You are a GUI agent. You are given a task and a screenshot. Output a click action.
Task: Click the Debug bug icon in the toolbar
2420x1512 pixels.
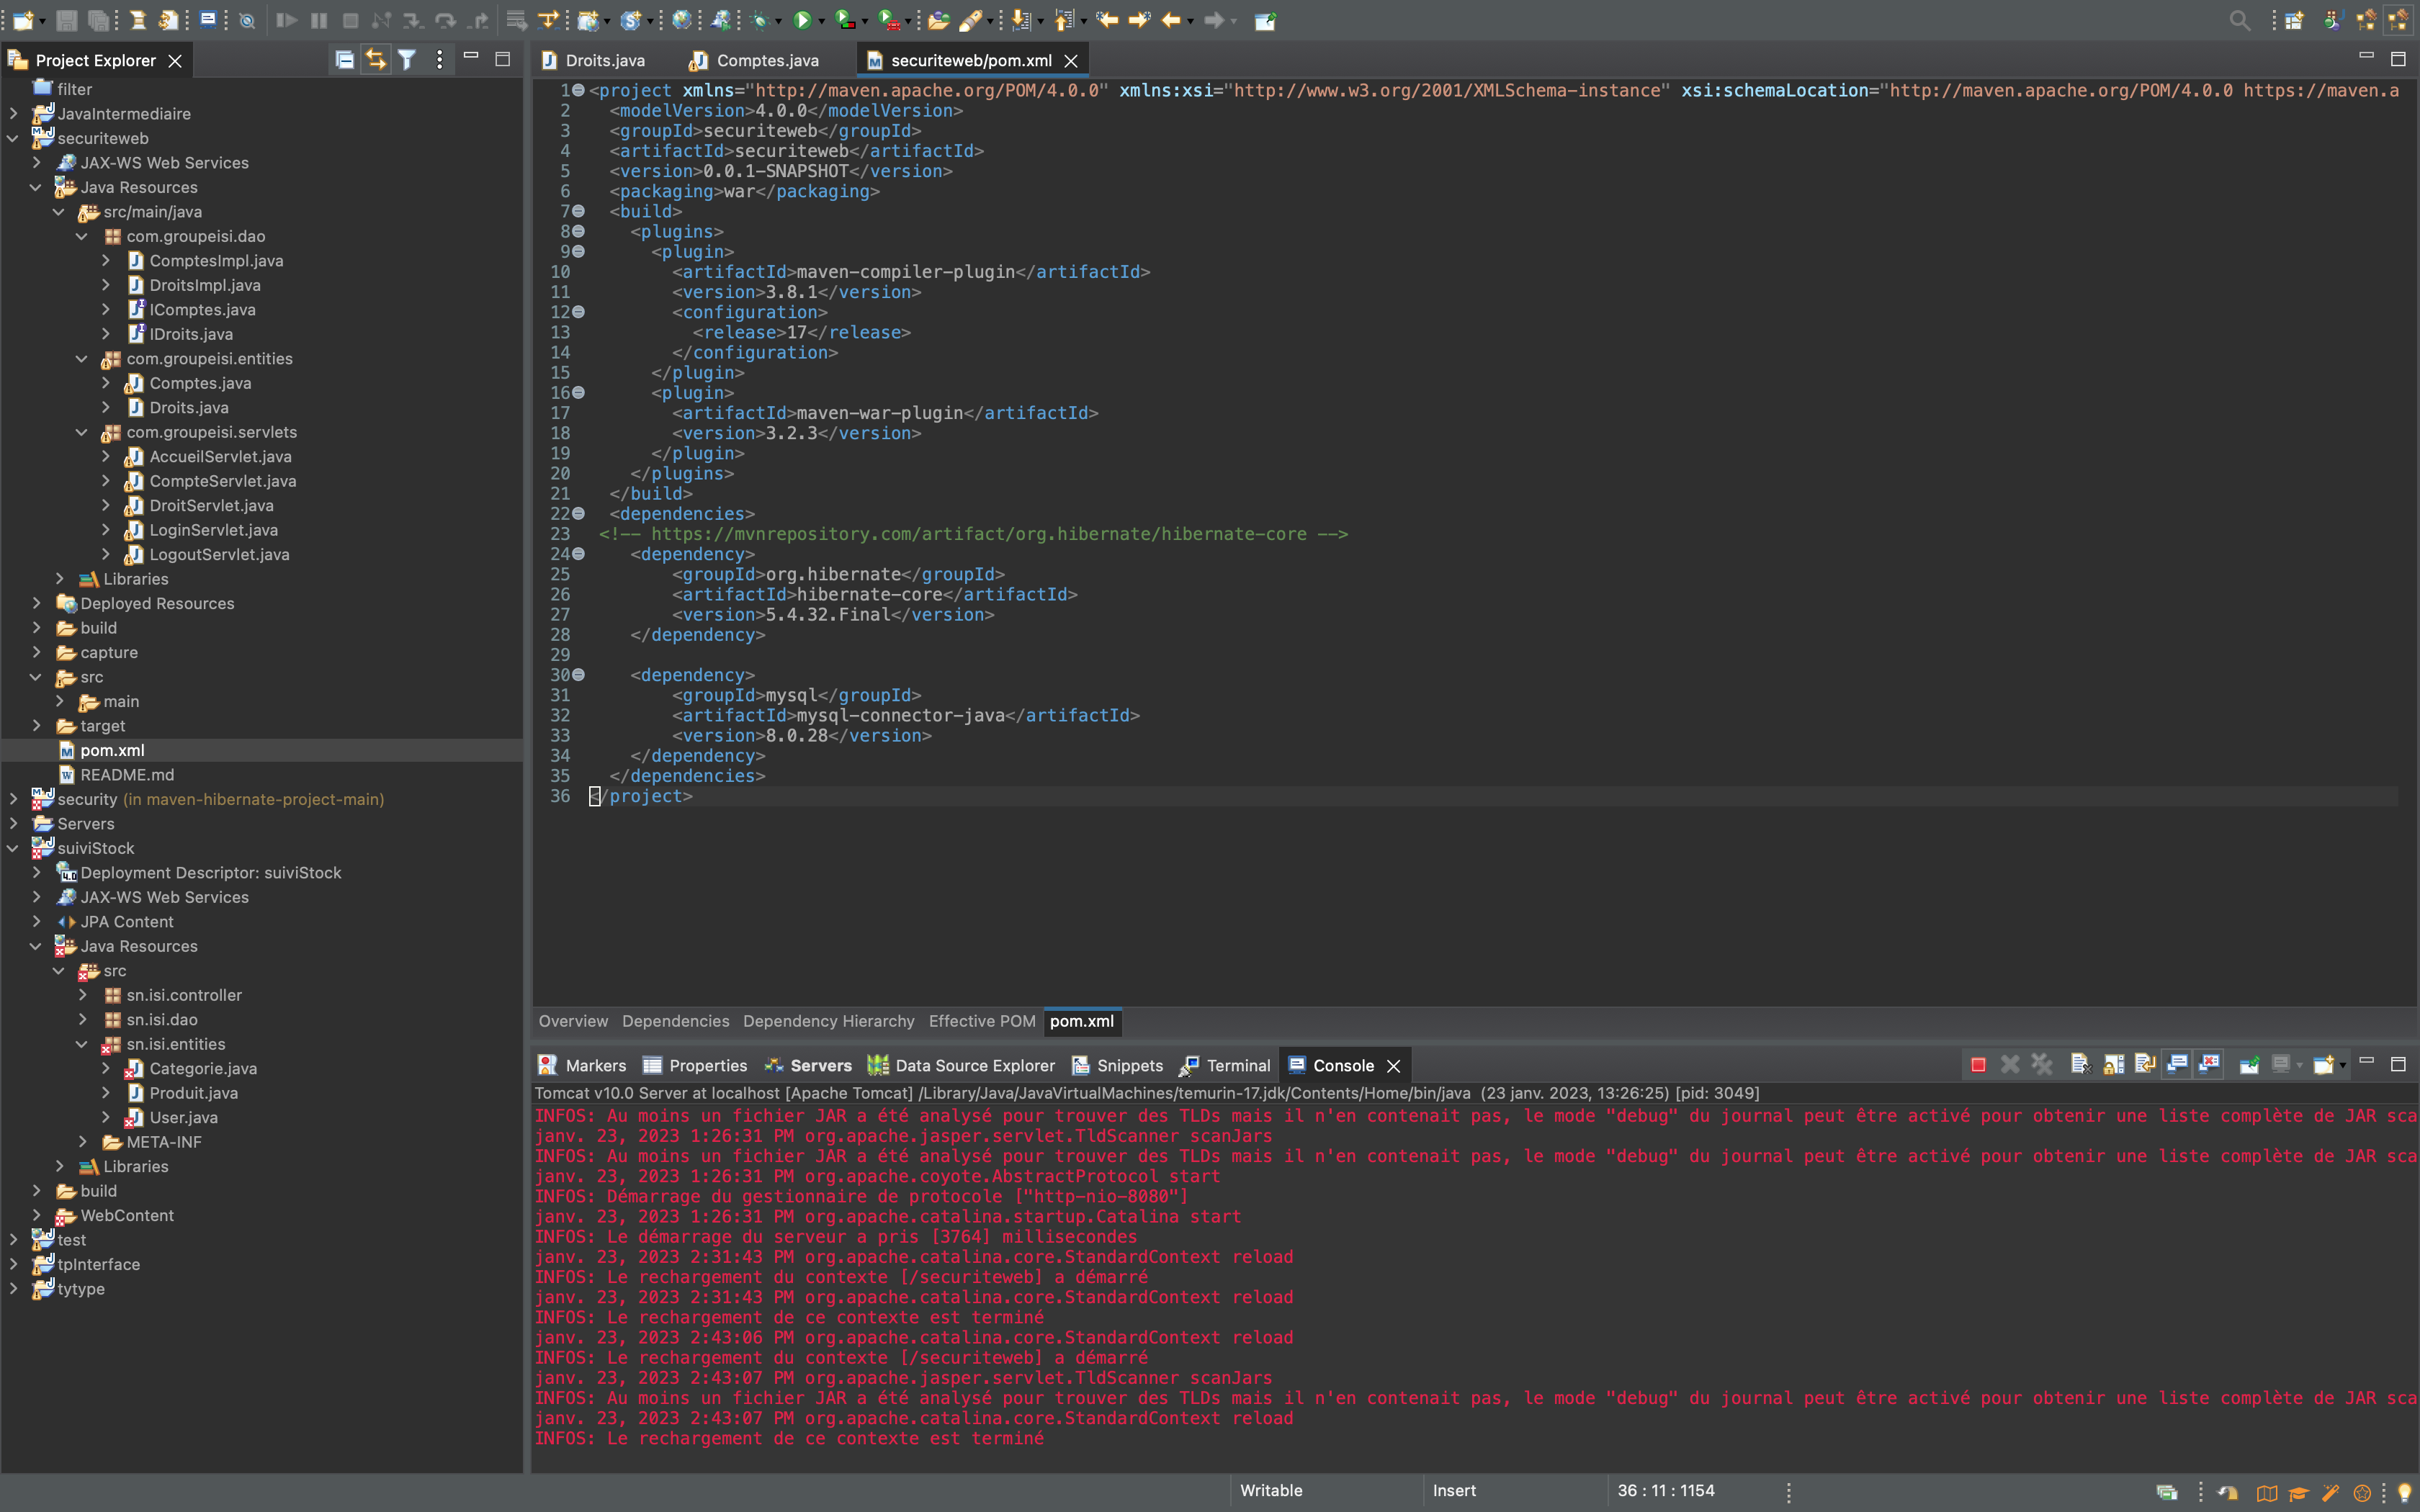pyautogui.click(x=759, y=20)
